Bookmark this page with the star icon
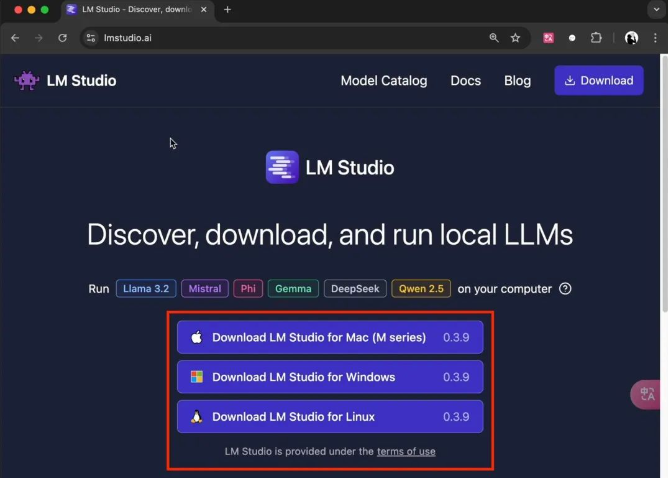 pyautogui.click(x=515, y=38)
